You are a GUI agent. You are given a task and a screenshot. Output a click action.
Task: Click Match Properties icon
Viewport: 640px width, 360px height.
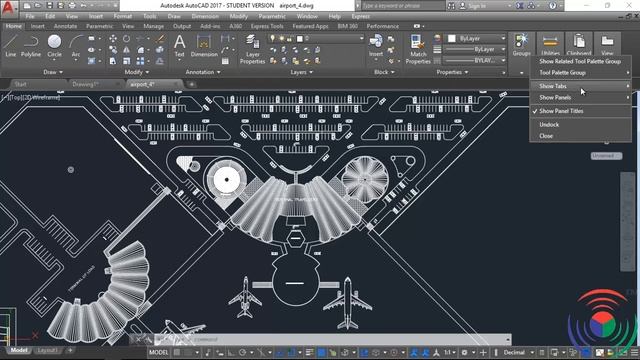[418, 49]
